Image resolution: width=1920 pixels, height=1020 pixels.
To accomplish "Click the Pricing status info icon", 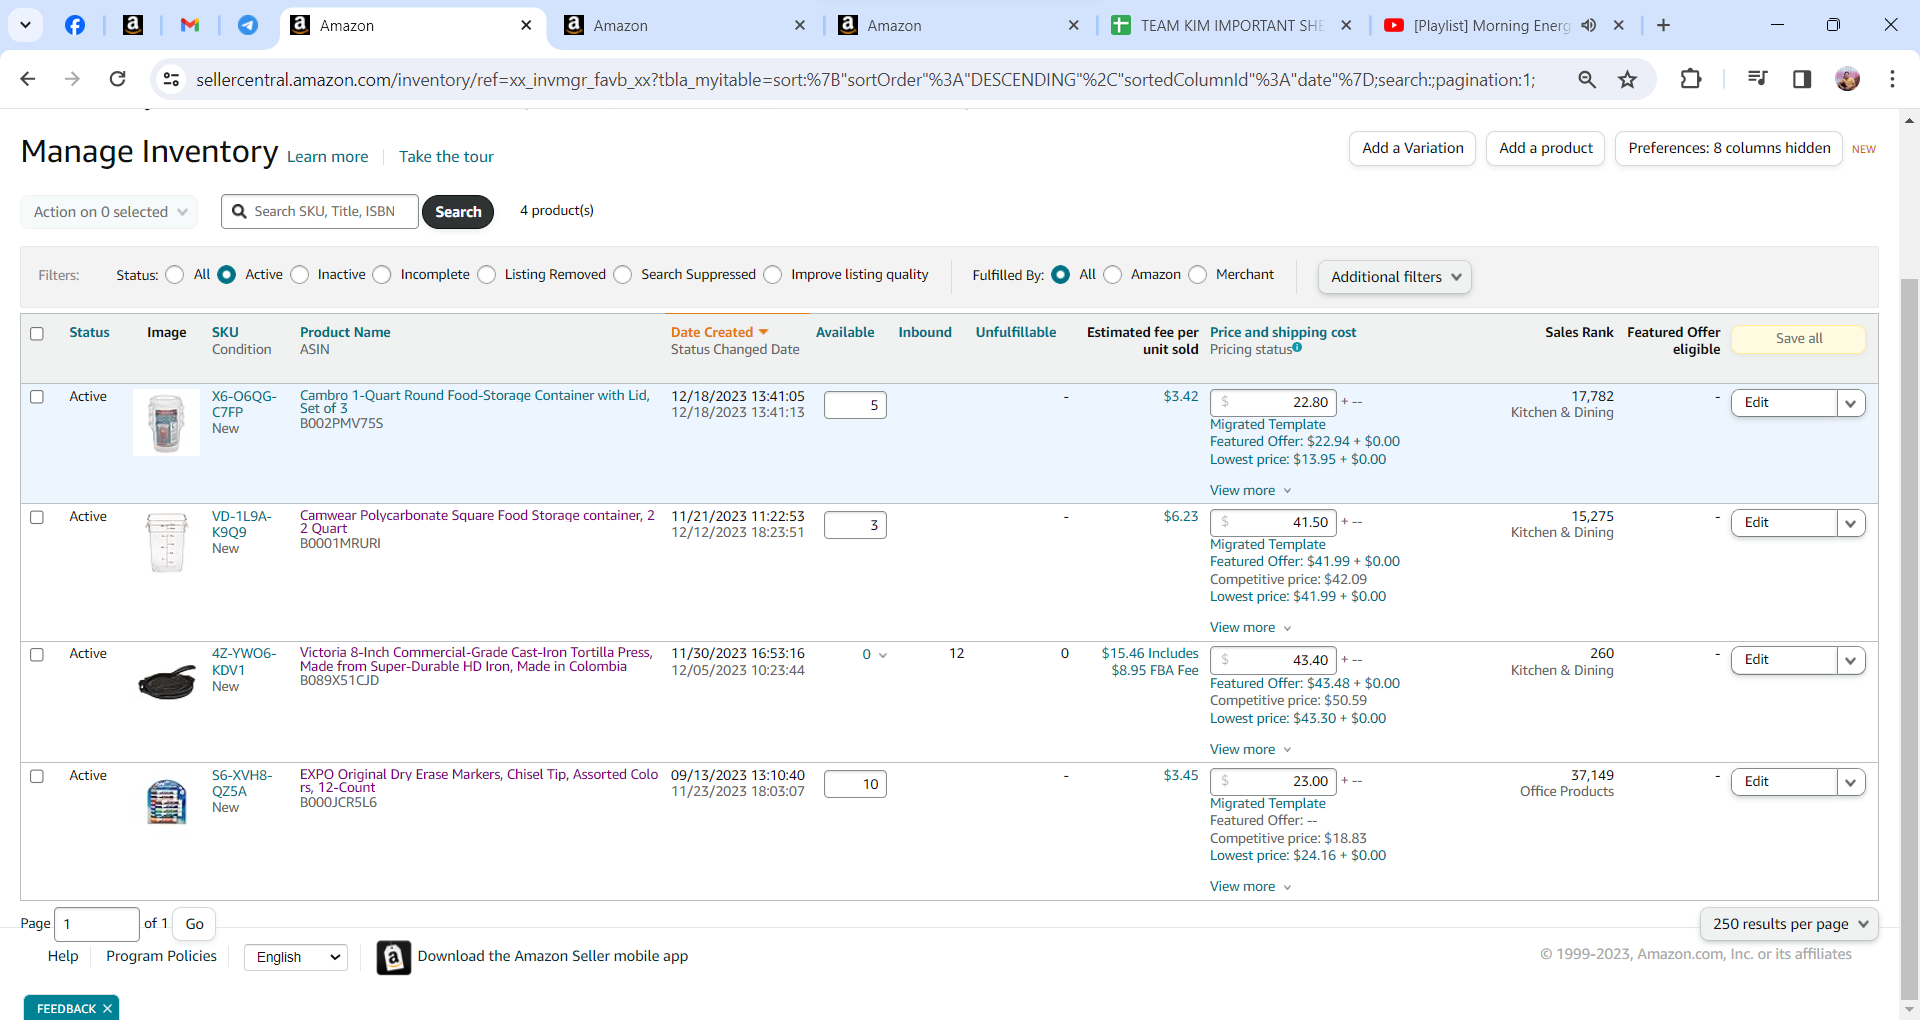I will coord(1297,347).
